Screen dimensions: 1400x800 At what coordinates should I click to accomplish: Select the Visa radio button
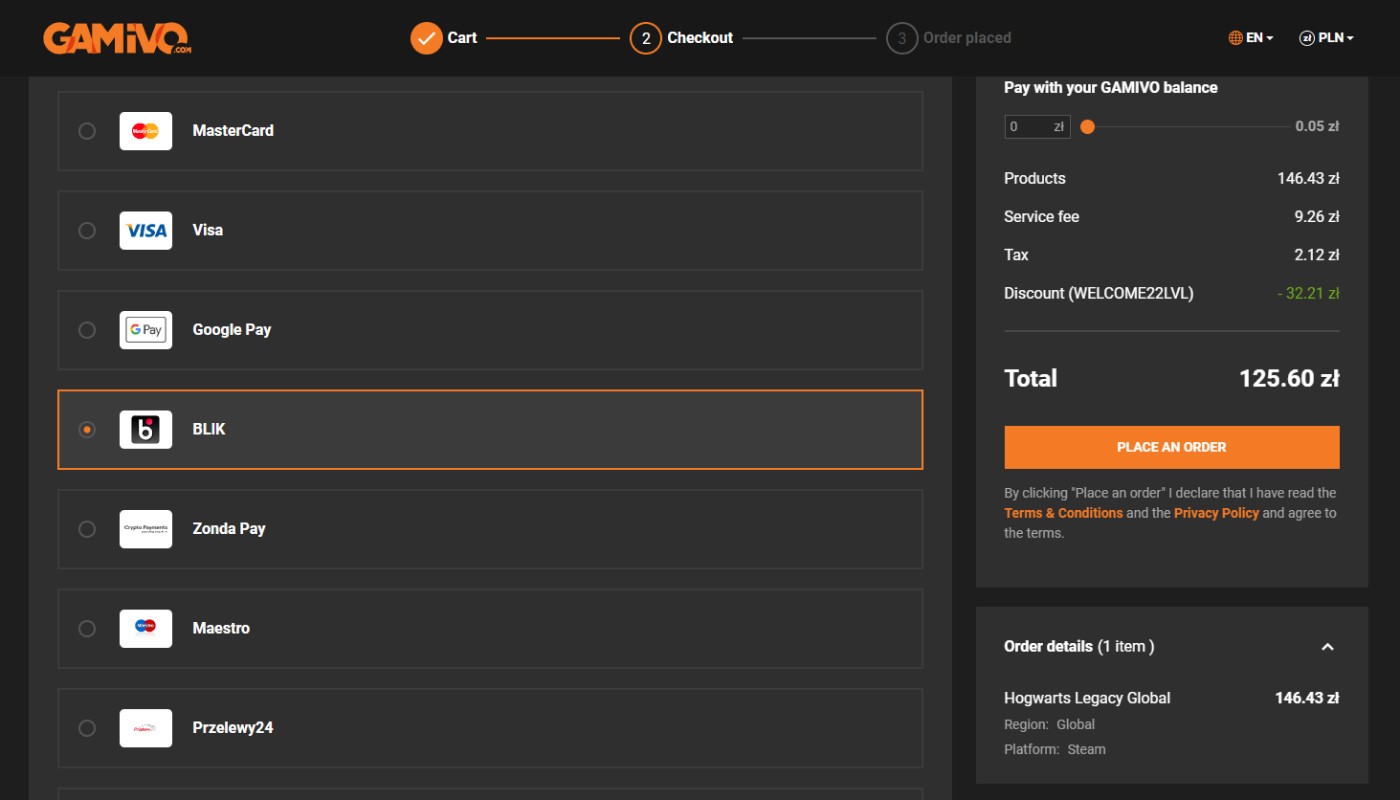coord(87,230)
